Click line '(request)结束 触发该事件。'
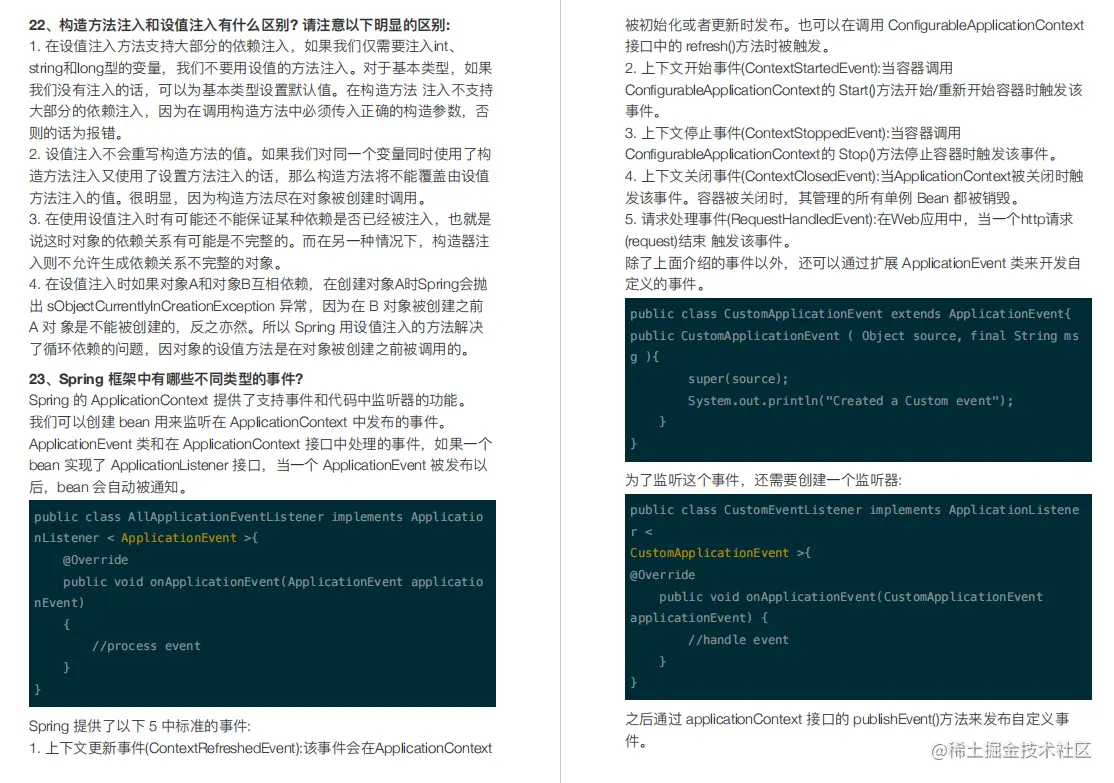This screenshot has height=783, width=1114. [x=708, y=241]
